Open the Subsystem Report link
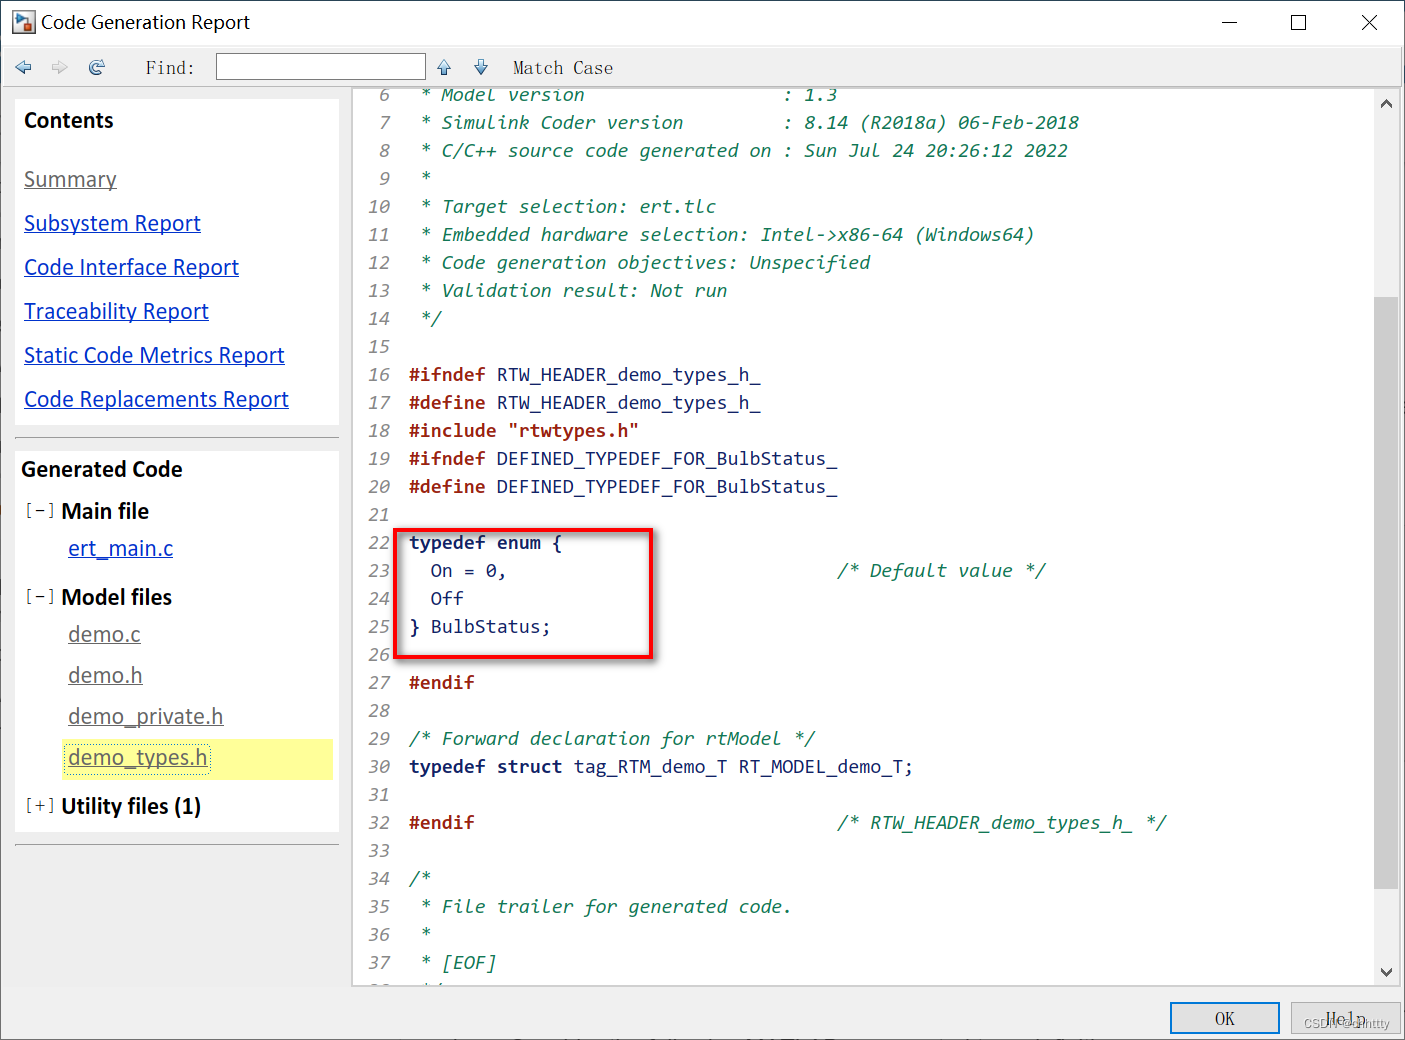 click(x=112, y=224)
